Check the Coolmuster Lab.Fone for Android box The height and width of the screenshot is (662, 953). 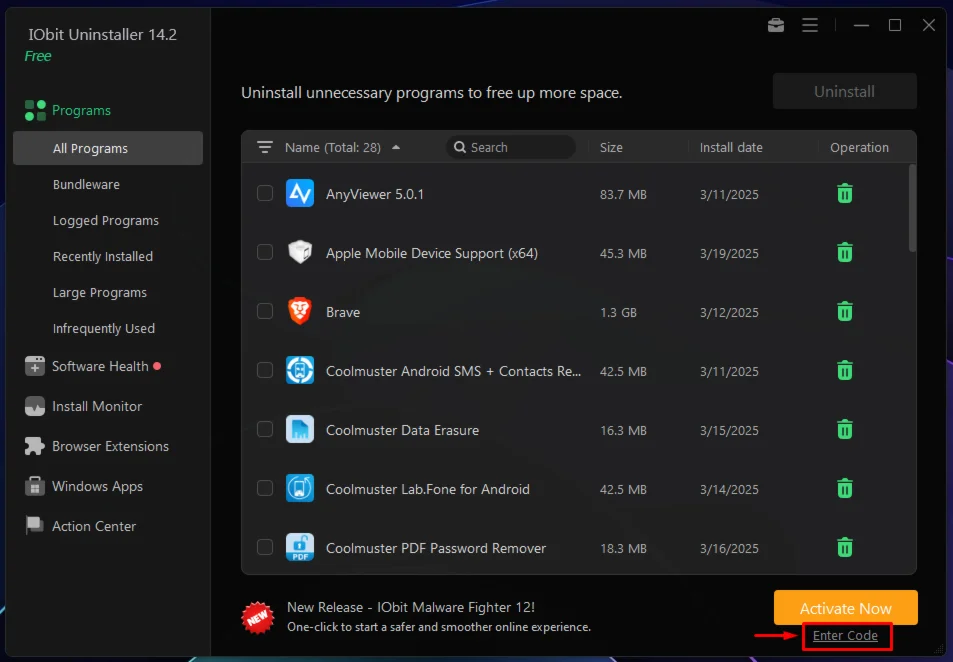coord(265,489)
